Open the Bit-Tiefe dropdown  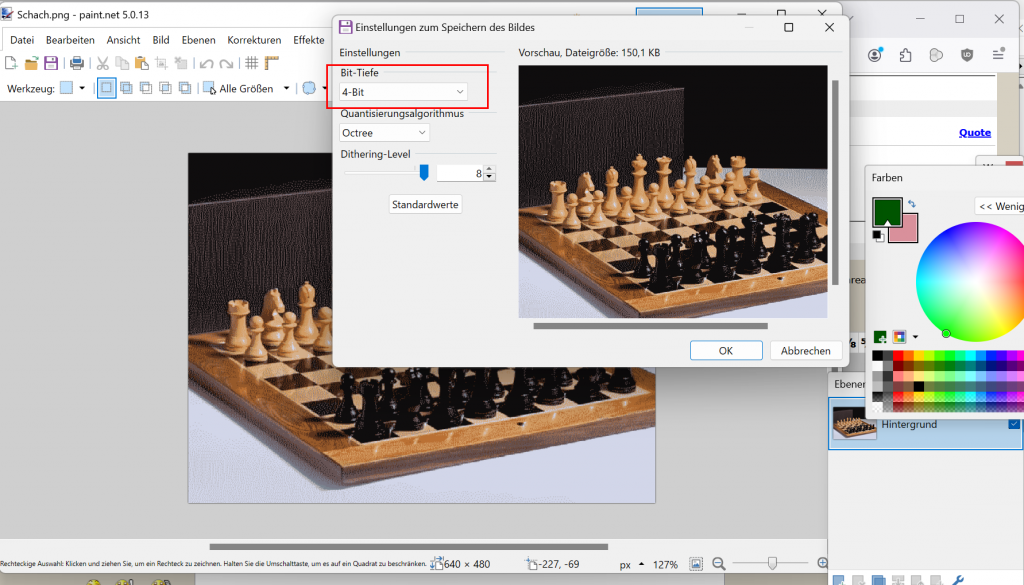pos(403,92)
